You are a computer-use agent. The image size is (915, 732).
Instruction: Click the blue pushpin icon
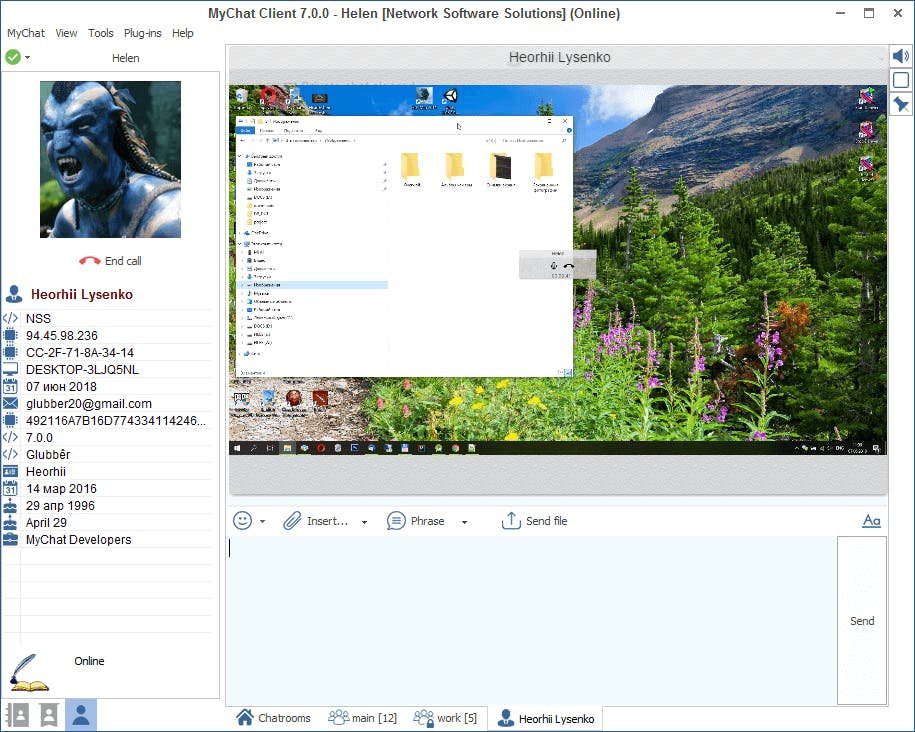(901, 104)
